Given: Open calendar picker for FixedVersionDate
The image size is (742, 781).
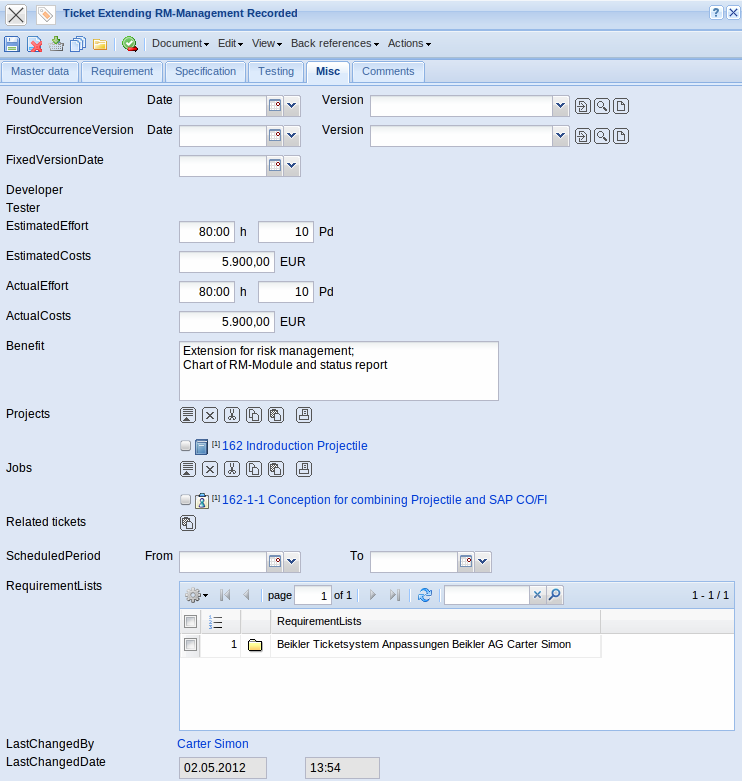Looking at the screenshot, I should (x=275, y=166).
